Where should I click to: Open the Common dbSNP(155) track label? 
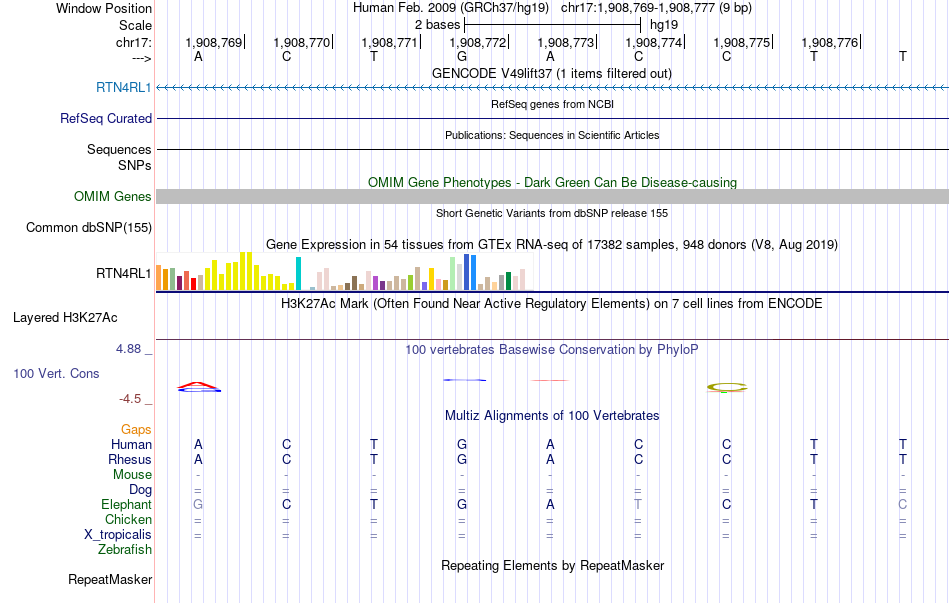88,228
